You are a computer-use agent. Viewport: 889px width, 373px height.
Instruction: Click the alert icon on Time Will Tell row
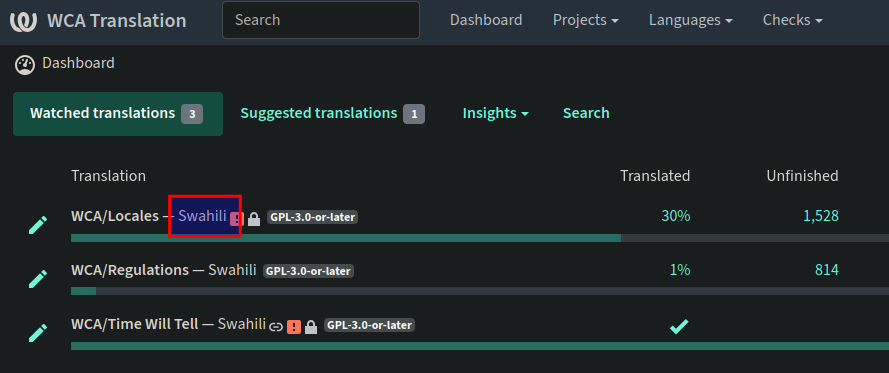tap(294, 327)
